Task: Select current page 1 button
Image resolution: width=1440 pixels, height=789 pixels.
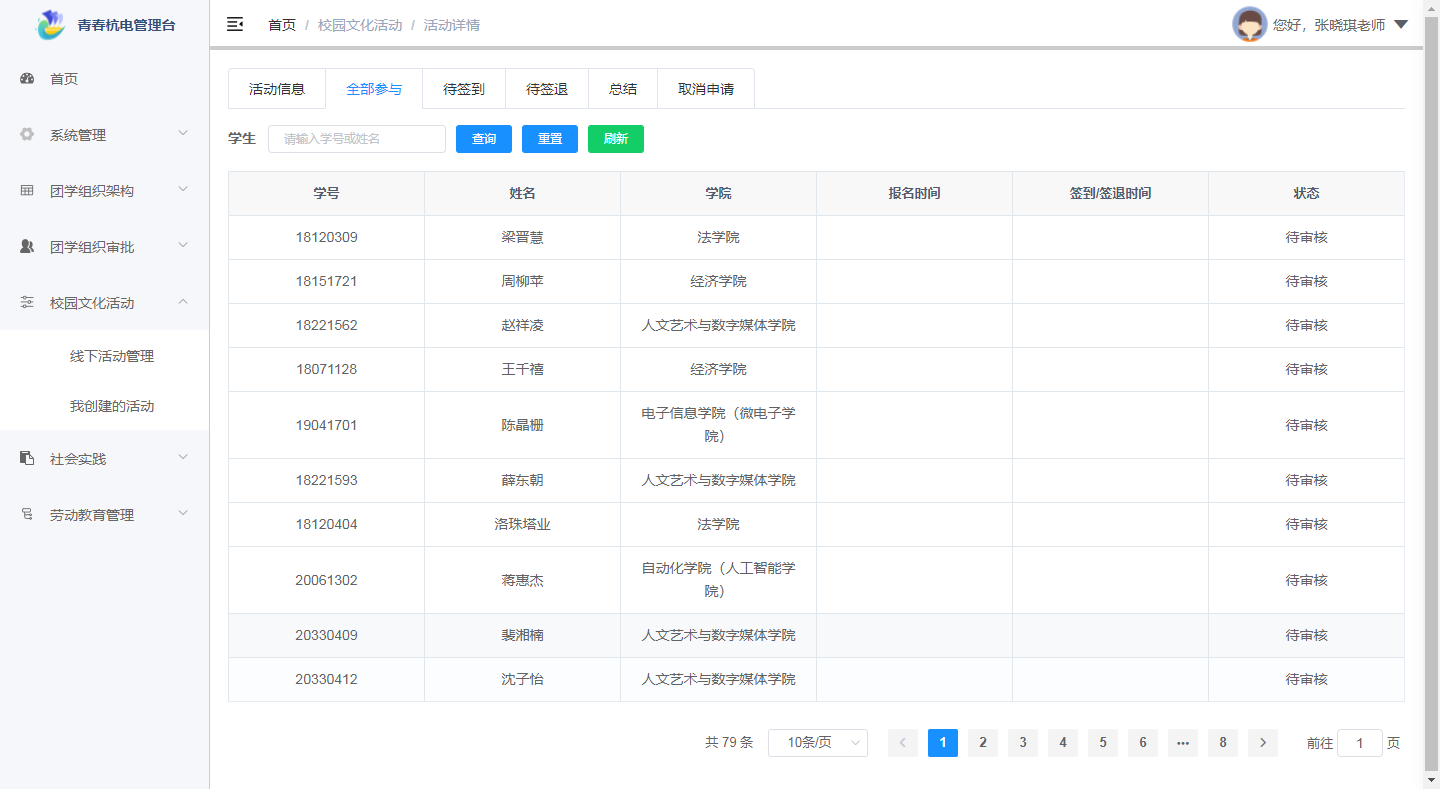Action: click(943, 742)
